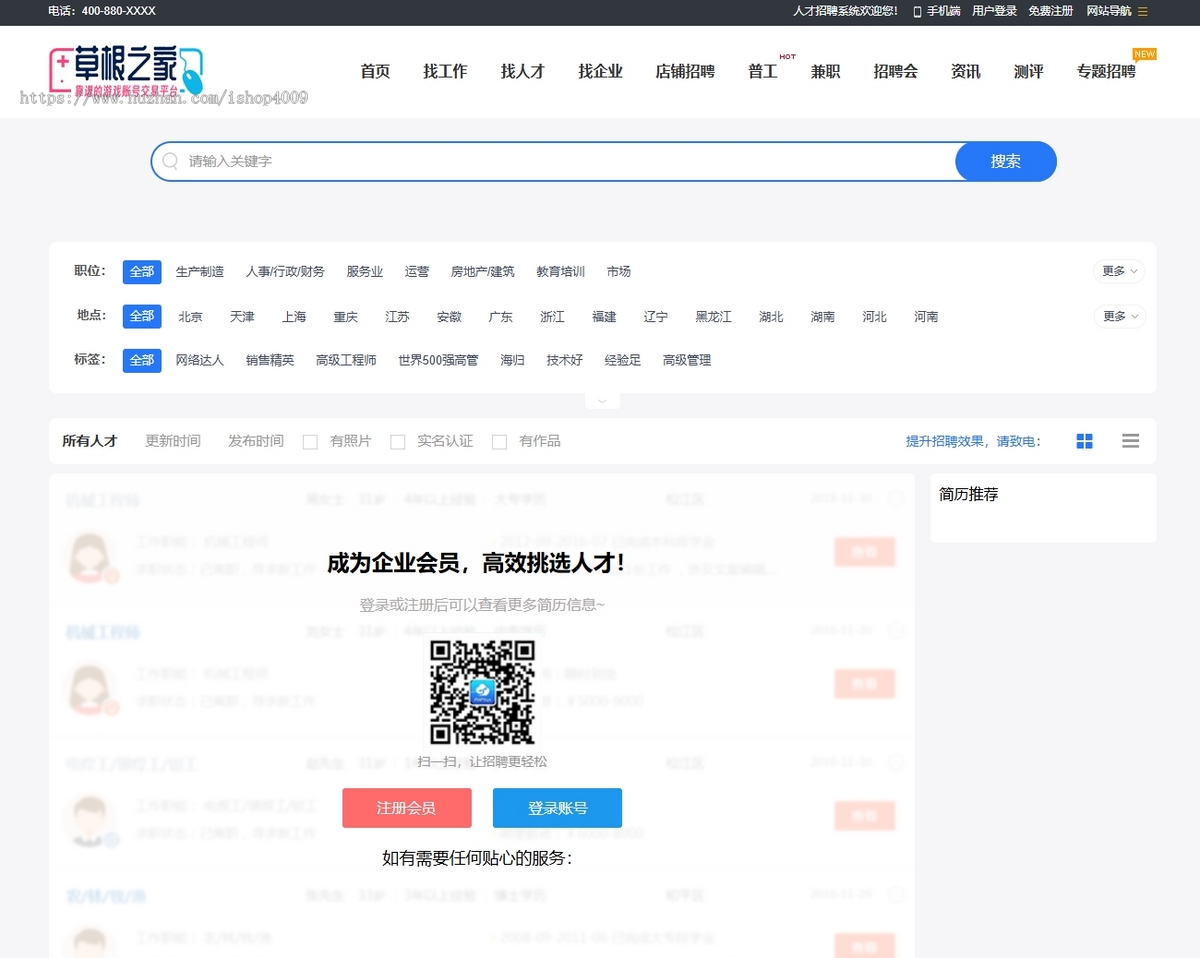
Task: Click the 手机端 phone icon
Action: tap(917, 11)
